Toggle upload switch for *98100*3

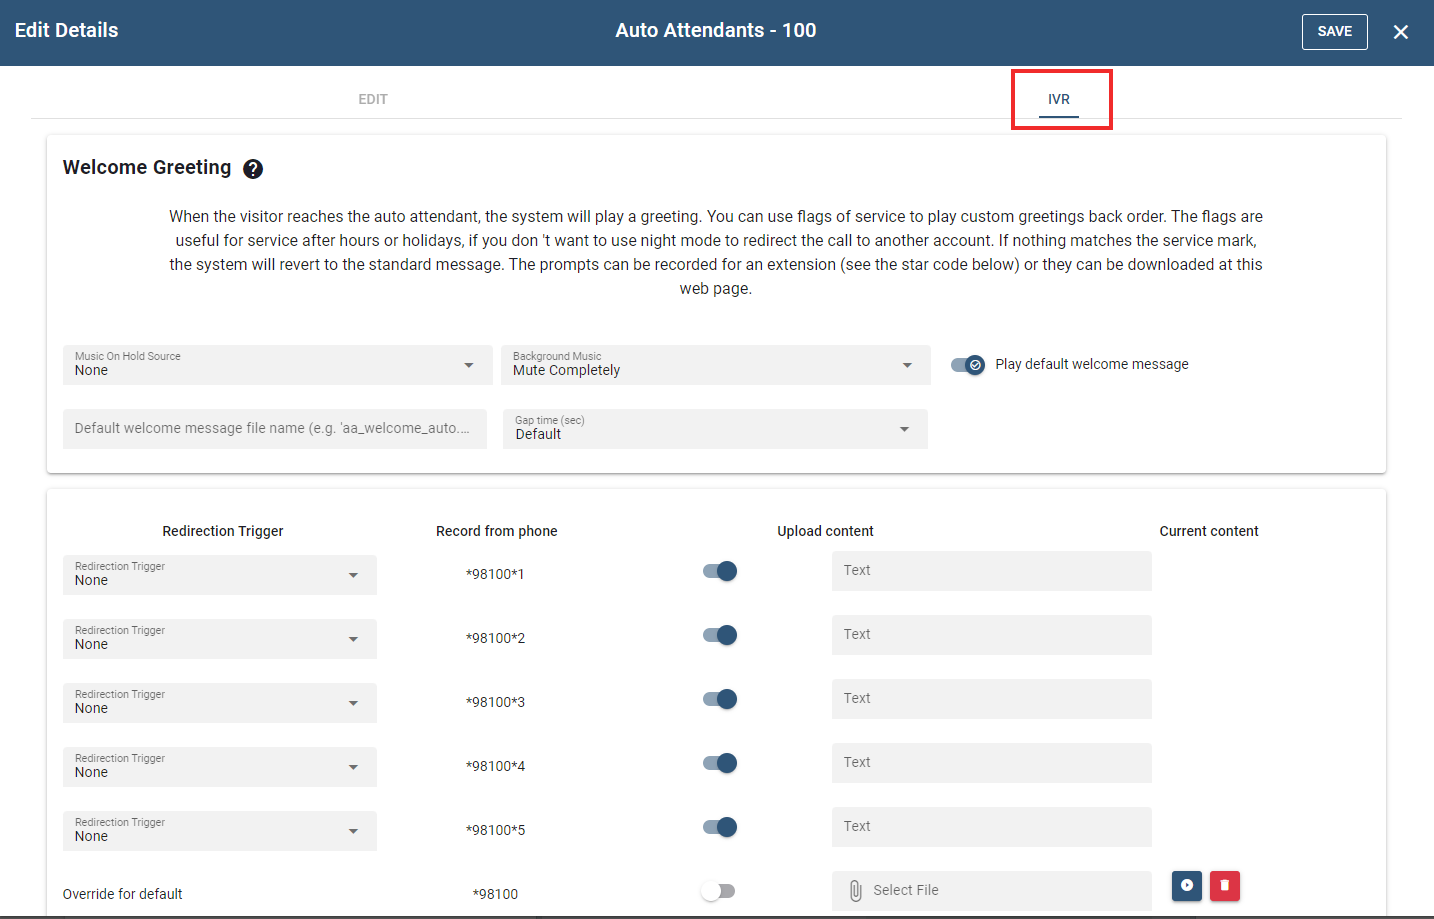[720, 699]
